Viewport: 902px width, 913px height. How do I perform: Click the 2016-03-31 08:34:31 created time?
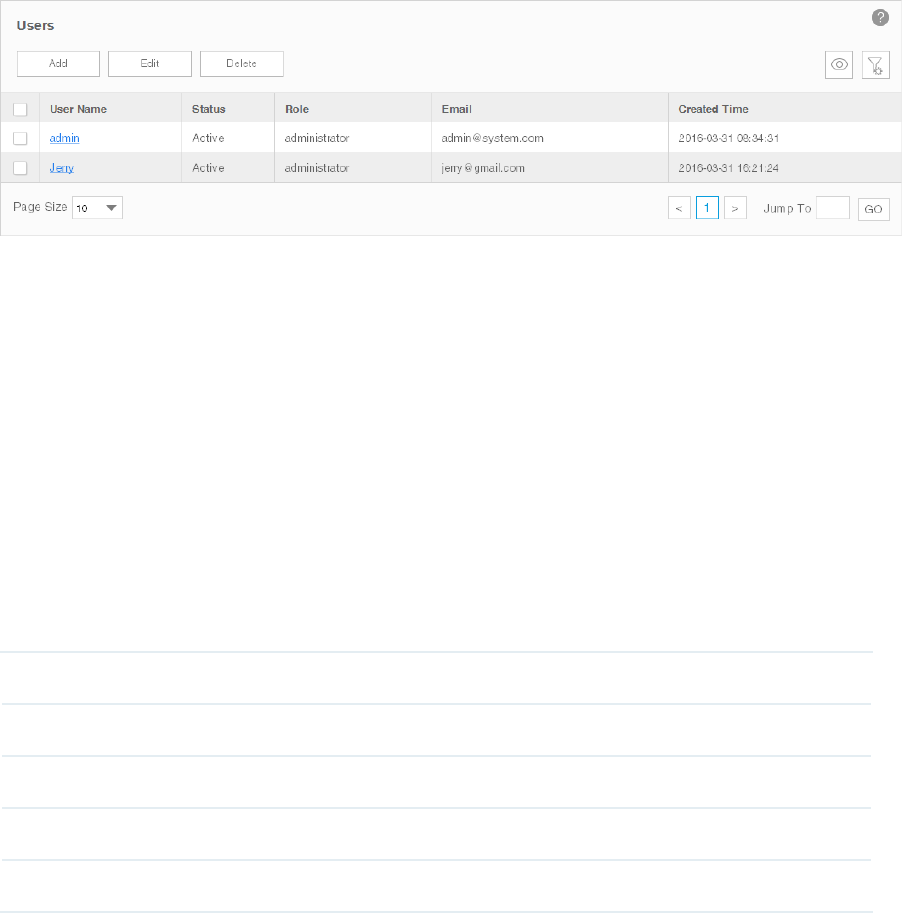(728, 138)
